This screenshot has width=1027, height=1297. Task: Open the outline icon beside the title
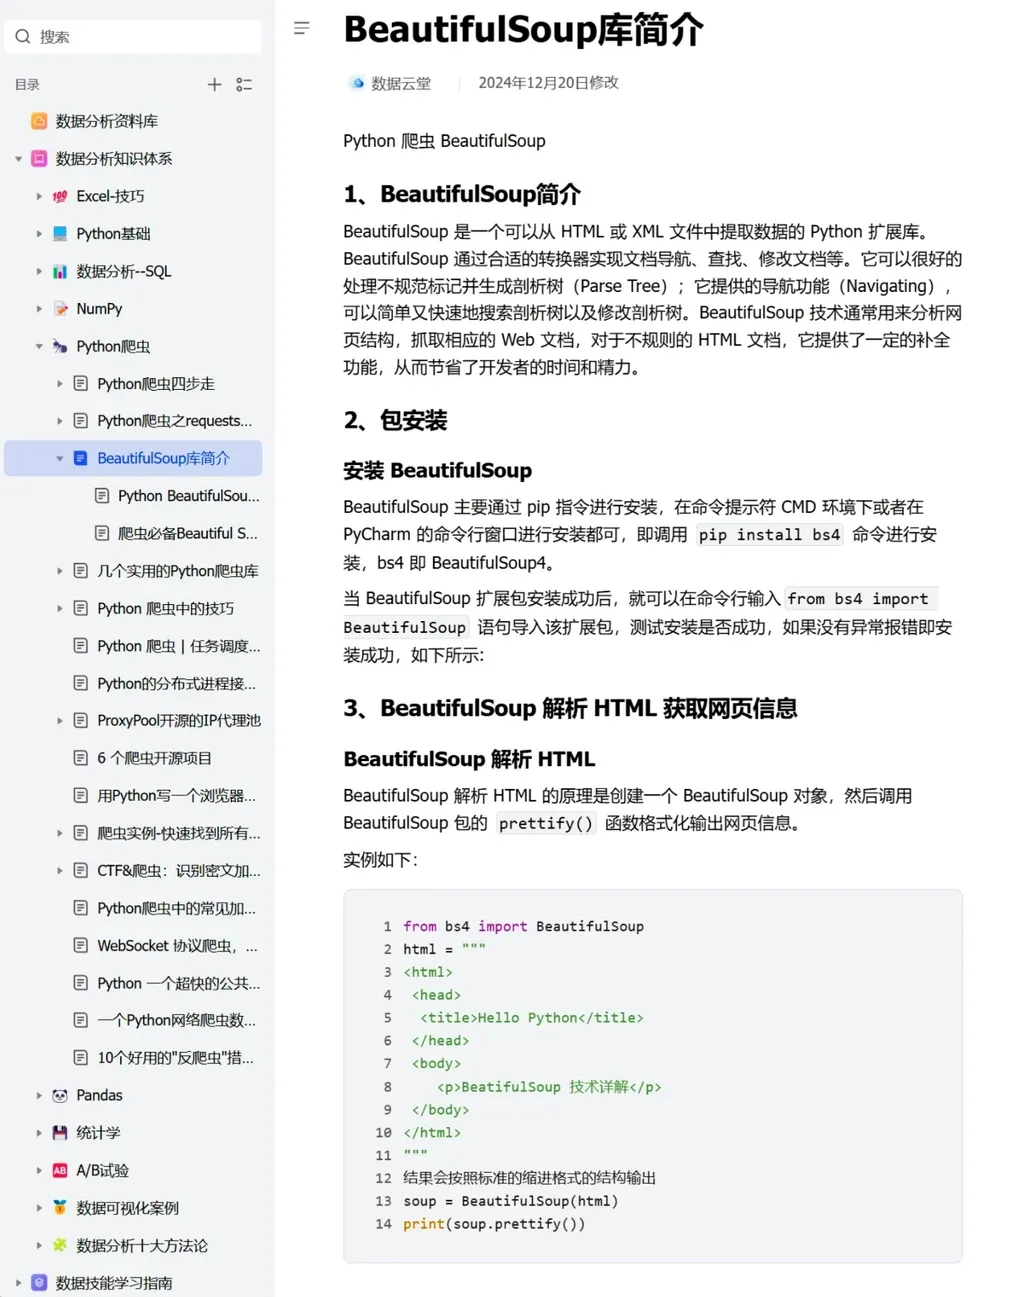click(302, 28)
